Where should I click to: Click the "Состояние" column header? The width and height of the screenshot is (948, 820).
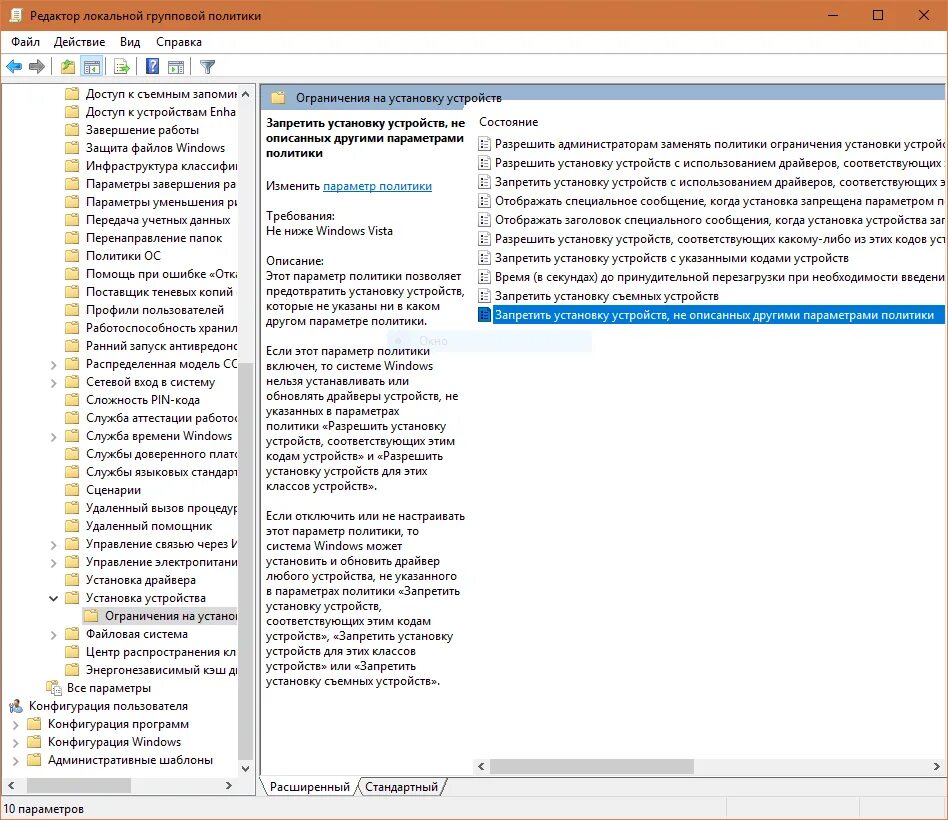point(508,122)
